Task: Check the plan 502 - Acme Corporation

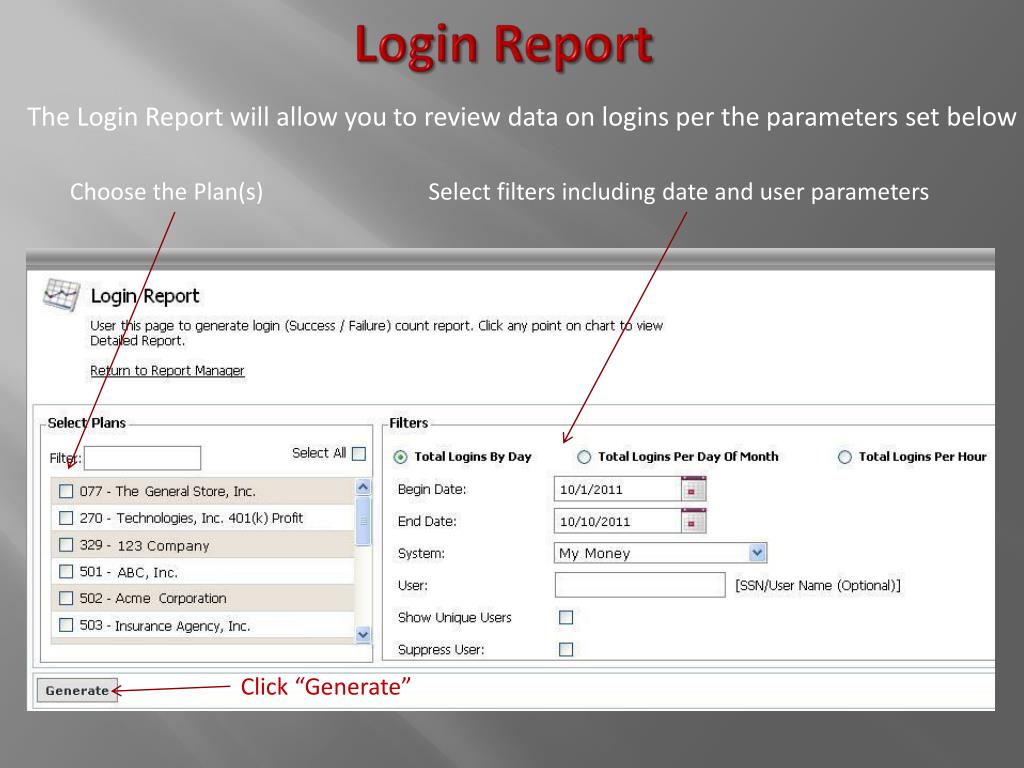Action: [x=66, y=597]
